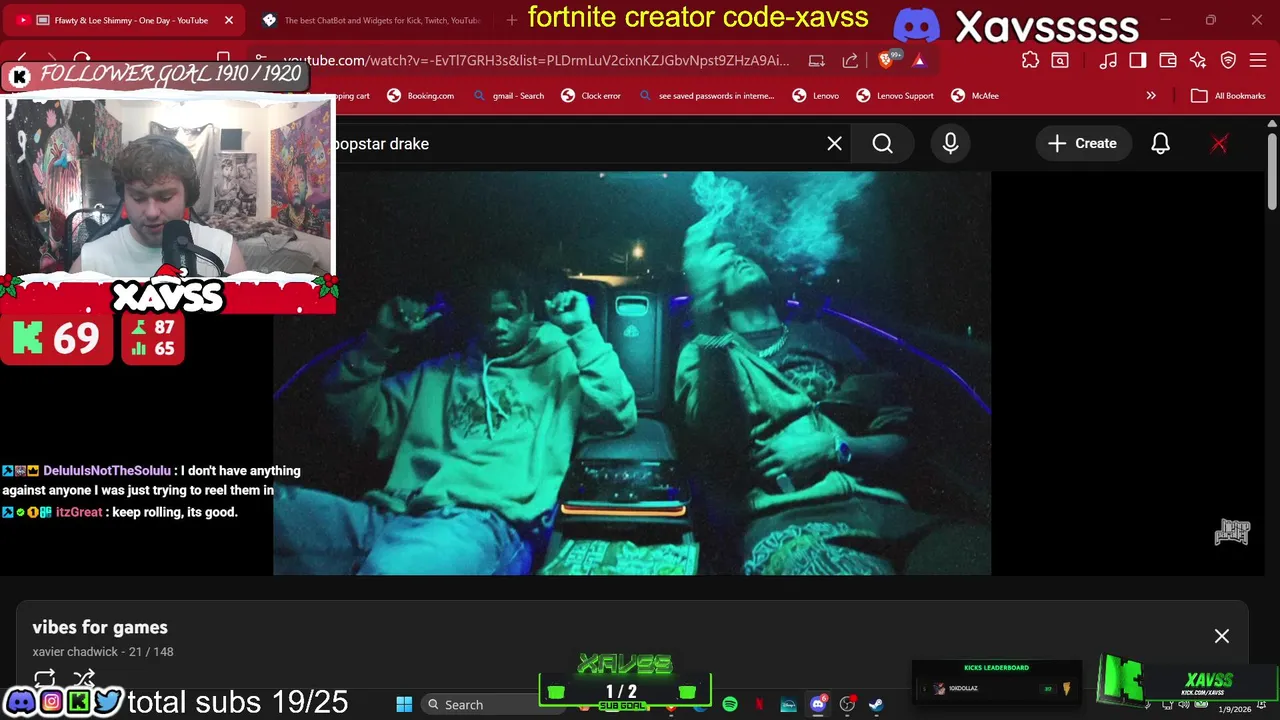Open the All Bookmarks folder
The image size is (1280, 720).
[x=1229, y=96]
